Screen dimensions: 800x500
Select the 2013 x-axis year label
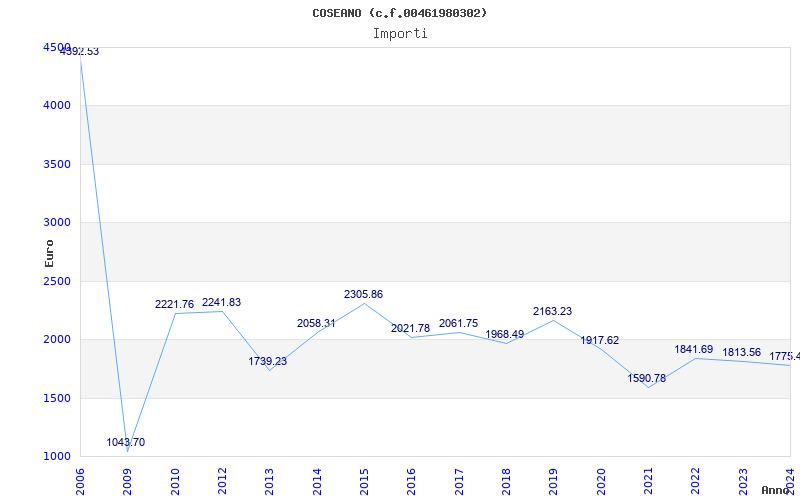(269, 481)
